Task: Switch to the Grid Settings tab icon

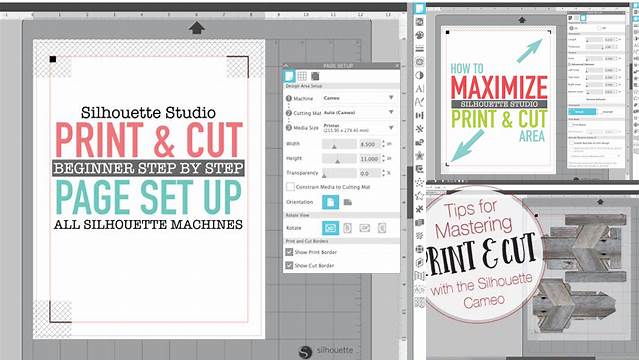Action: 302,76
